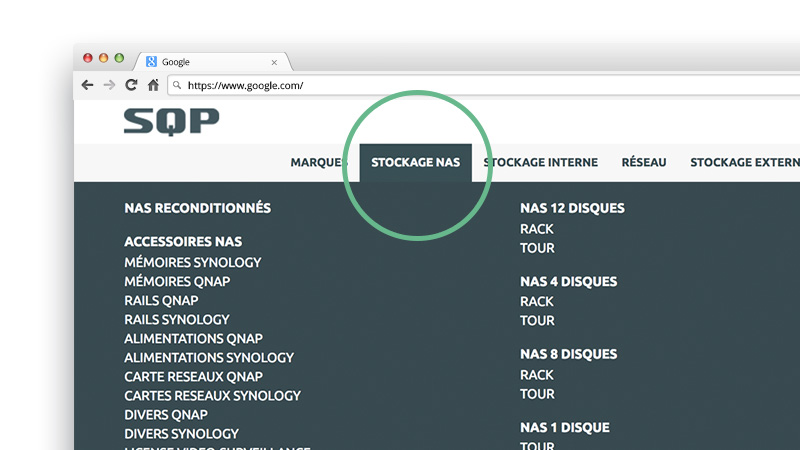Select DIVERS QNAP link
Screen dimensions: 800x450
(166, 415)
